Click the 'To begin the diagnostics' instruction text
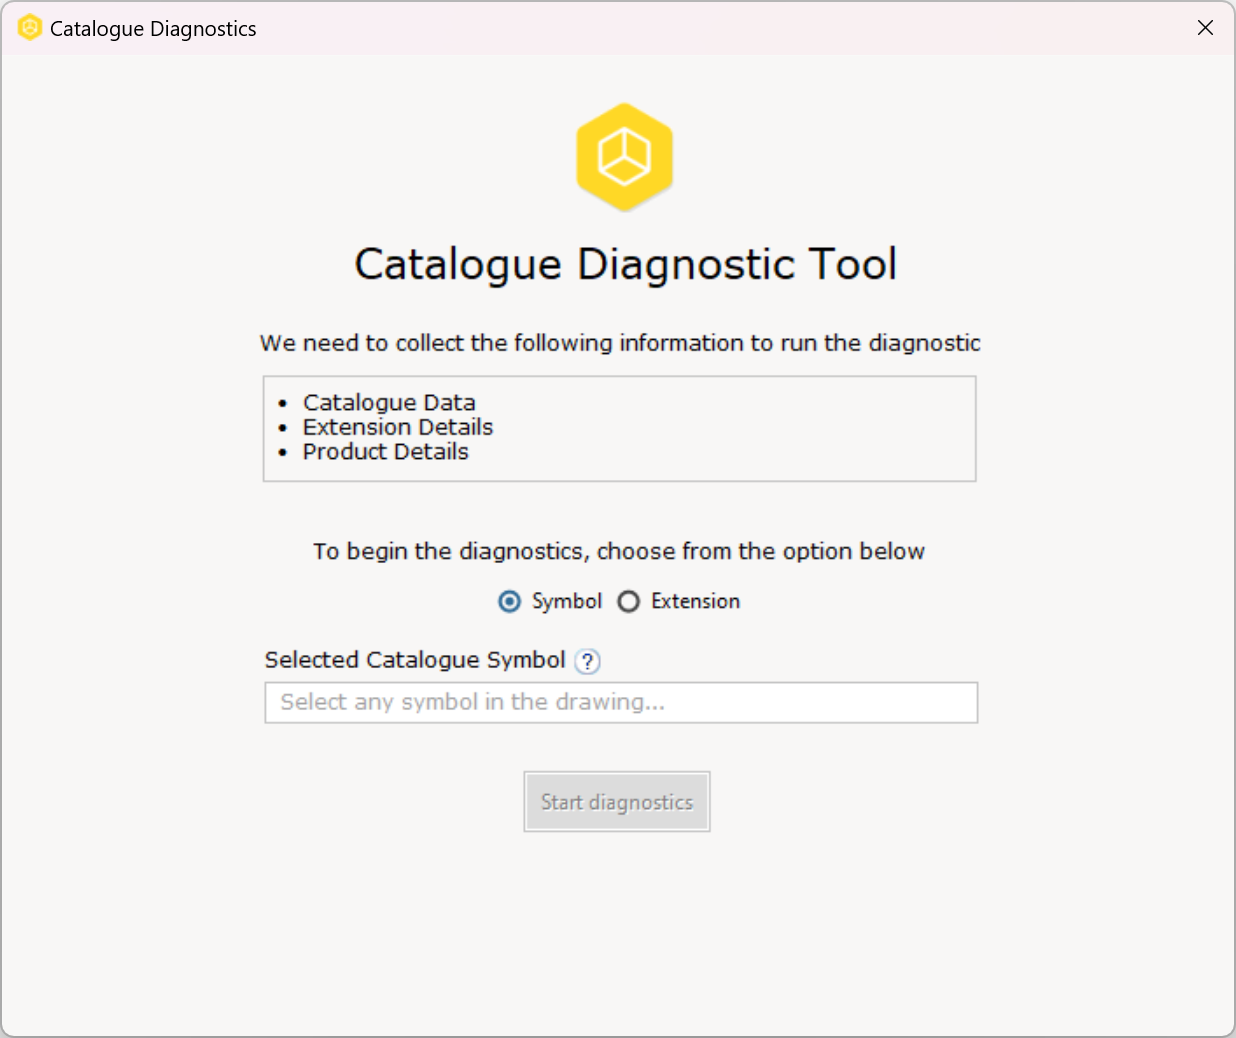1236x1038 pixels. pos(619,551)
